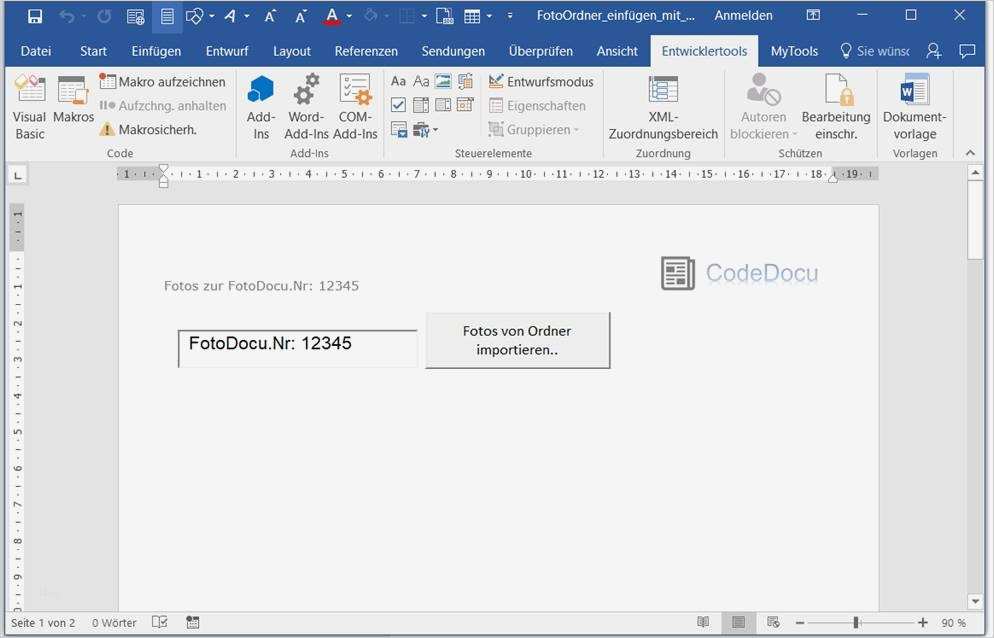
Task: Insert a repeating section content control
Action: pos(399,130)
